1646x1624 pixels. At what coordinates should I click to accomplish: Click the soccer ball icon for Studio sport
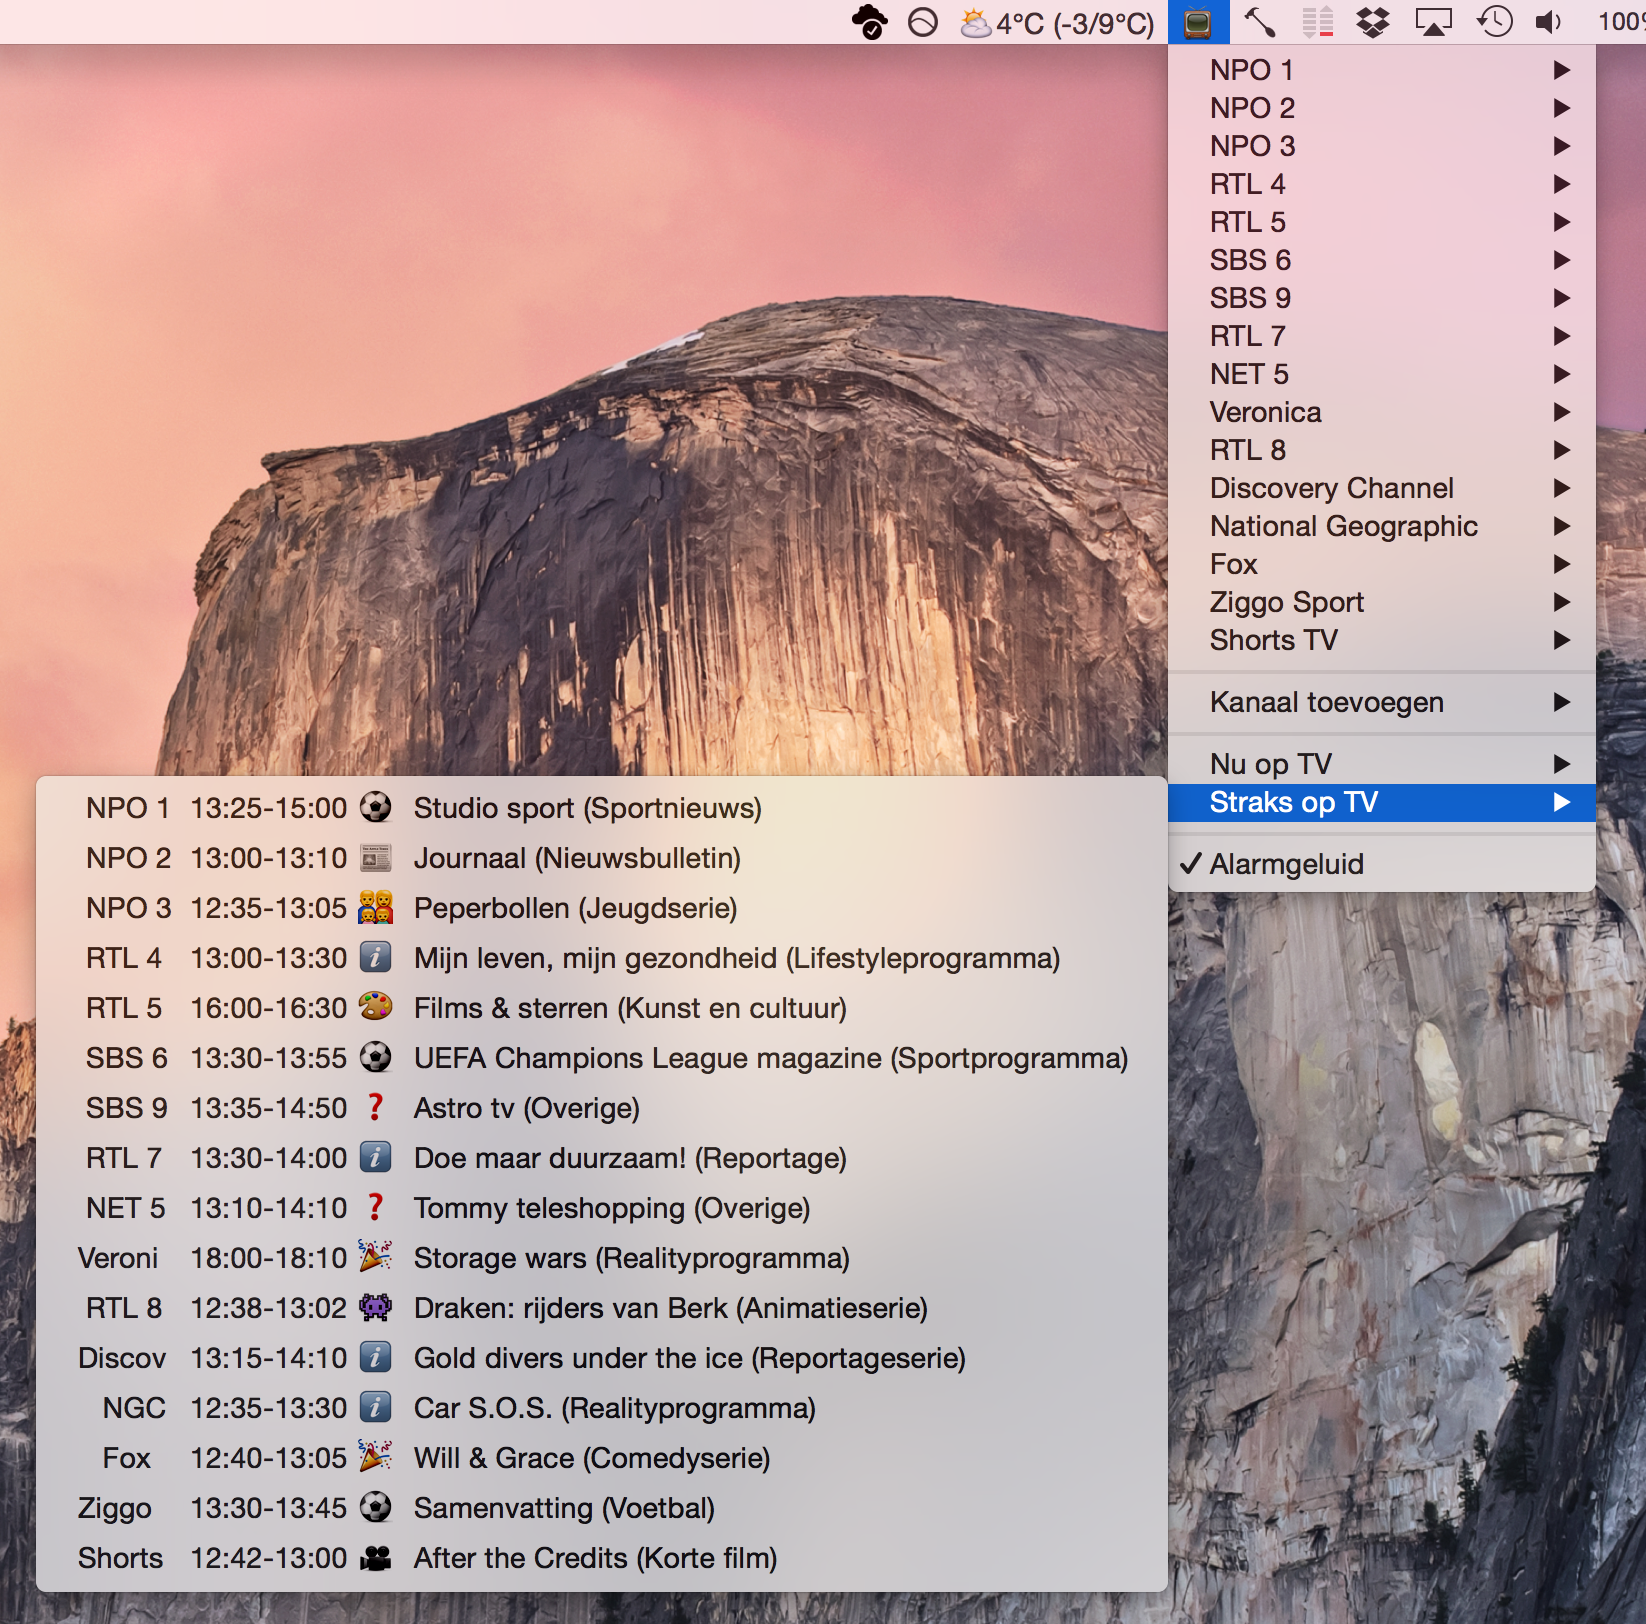[375, 807]
